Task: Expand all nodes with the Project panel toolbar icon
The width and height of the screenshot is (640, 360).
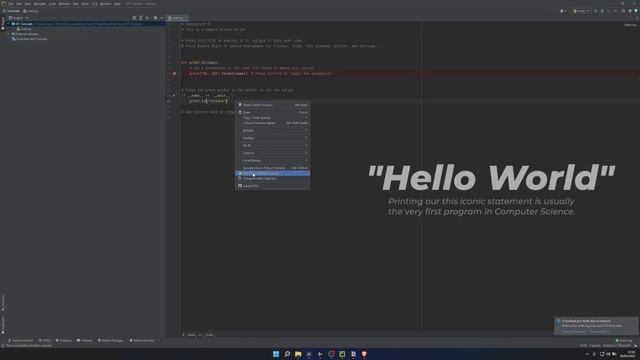Action: pyautogui.click(x=140, y=18)
